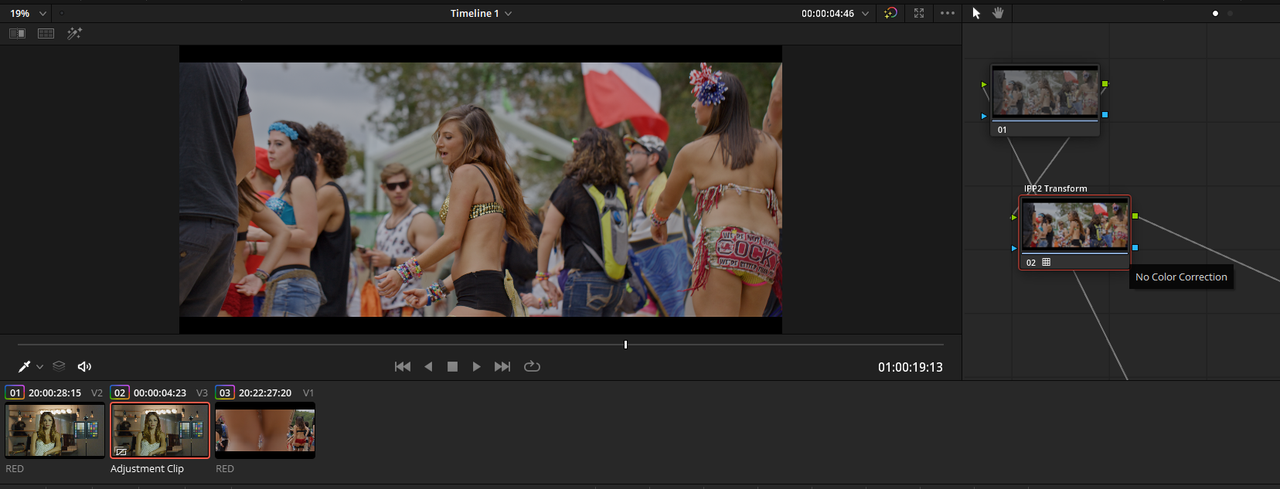Select clip 02 Adjustment Clip thumbnail
This screenshot has height=489, width=1280.
pos(160,430)
